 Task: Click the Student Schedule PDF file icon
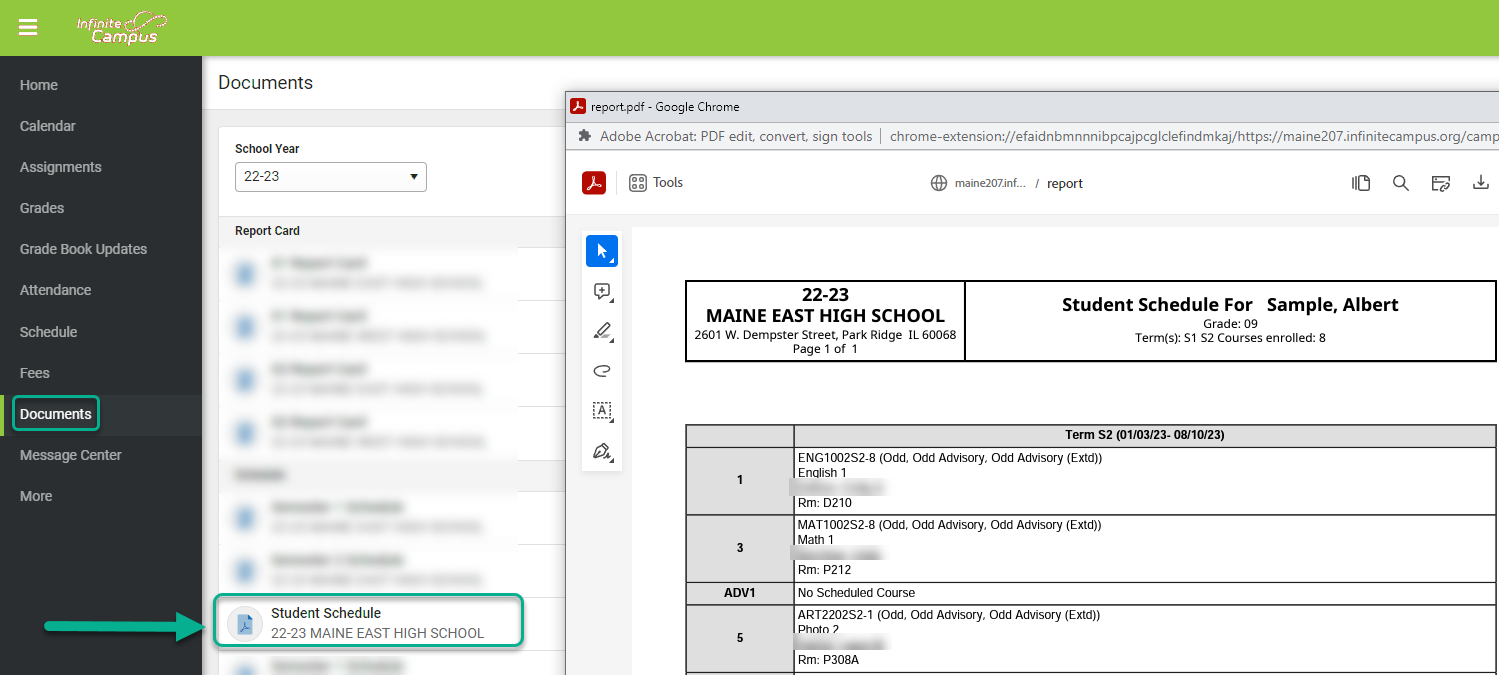click(245, 623)
